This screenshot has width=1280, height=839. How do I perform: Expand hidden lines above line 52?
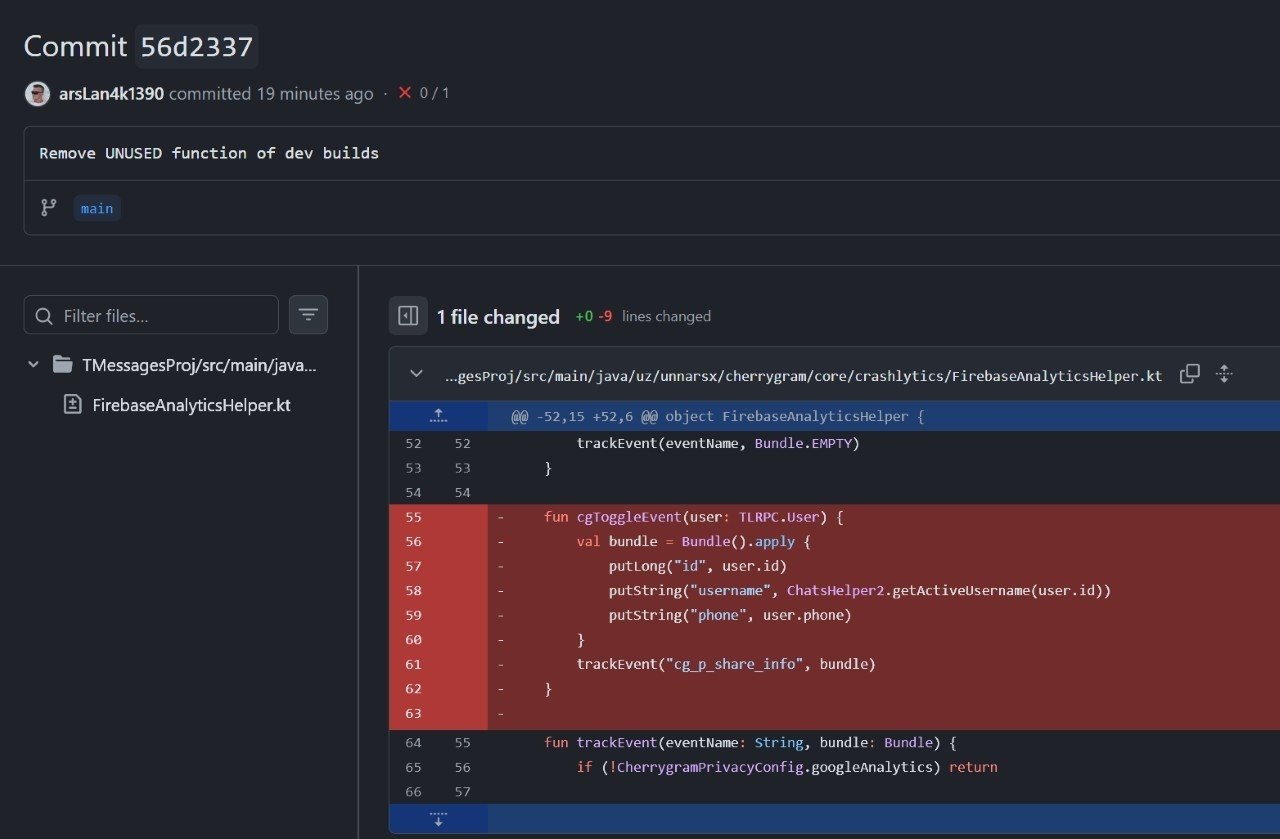(x=438, y=416)
